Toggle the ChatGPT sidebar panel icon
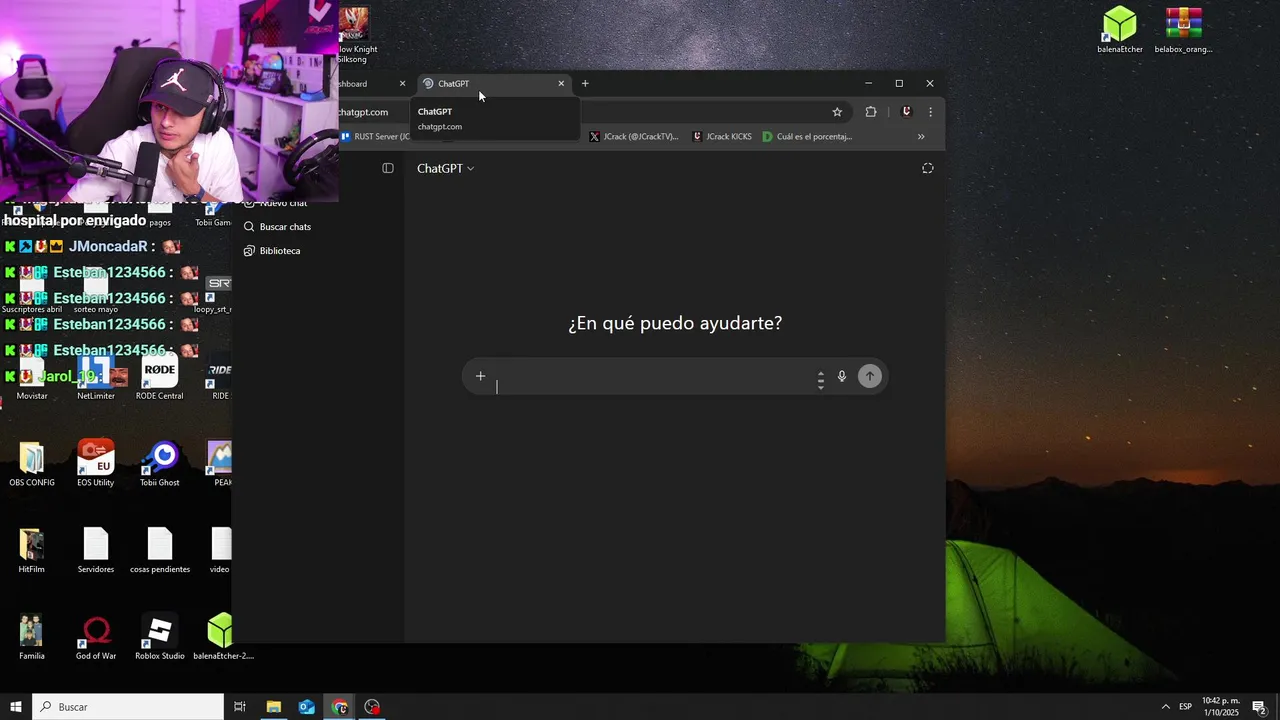This screenshot has height=720, width=1280. [388, 168]
